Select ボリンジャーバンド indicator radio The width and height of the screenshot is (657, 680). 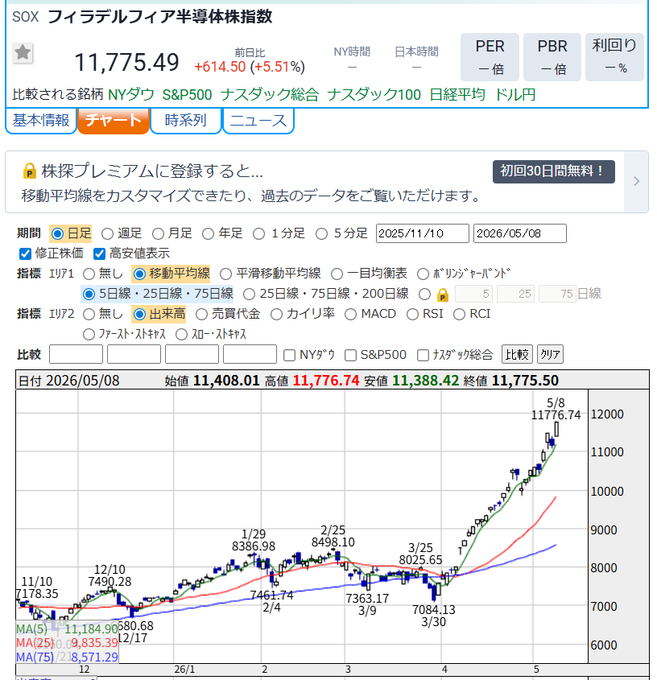(423, 274)
